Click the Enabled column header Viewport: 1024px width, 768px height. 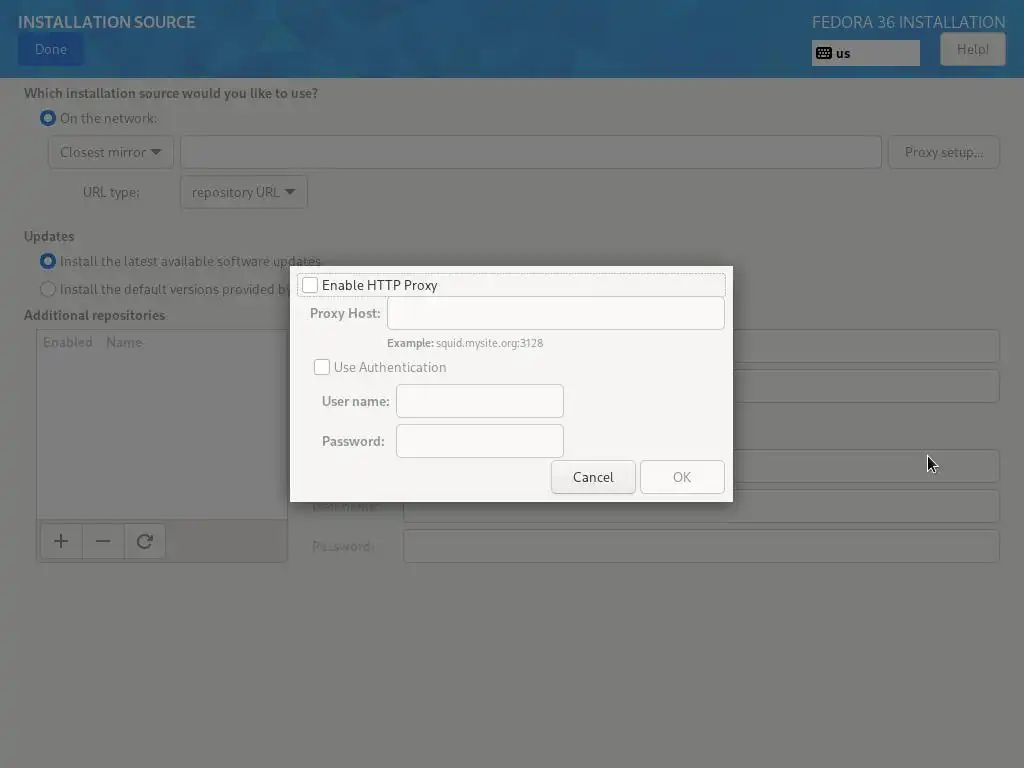click(x=67, y=342)
